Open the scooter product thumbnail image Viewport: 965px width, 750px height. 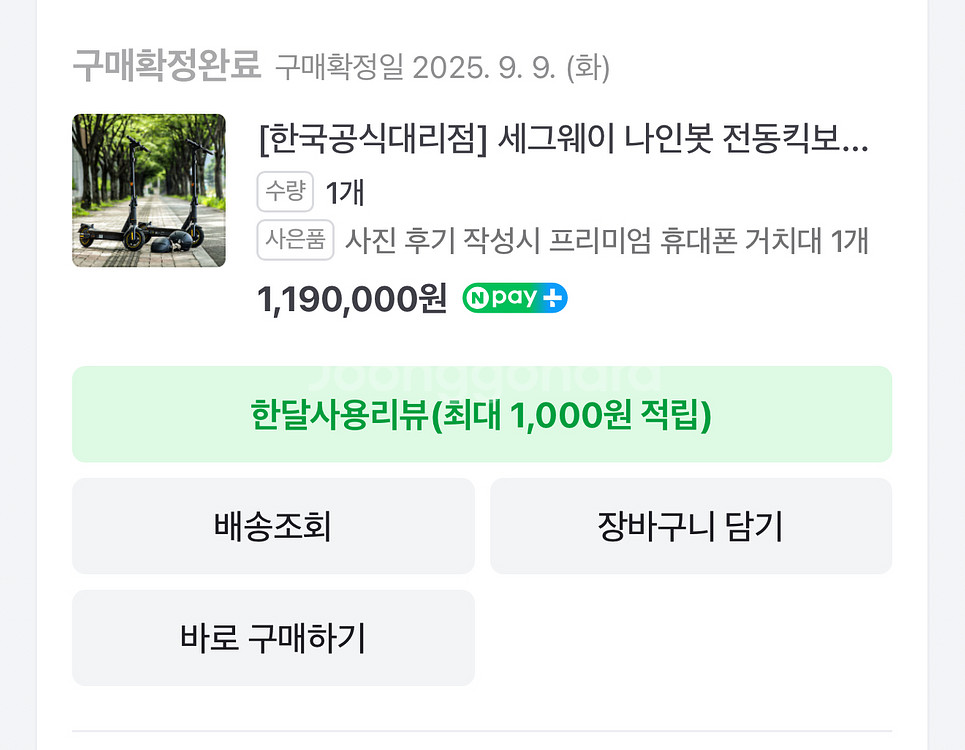148,190
